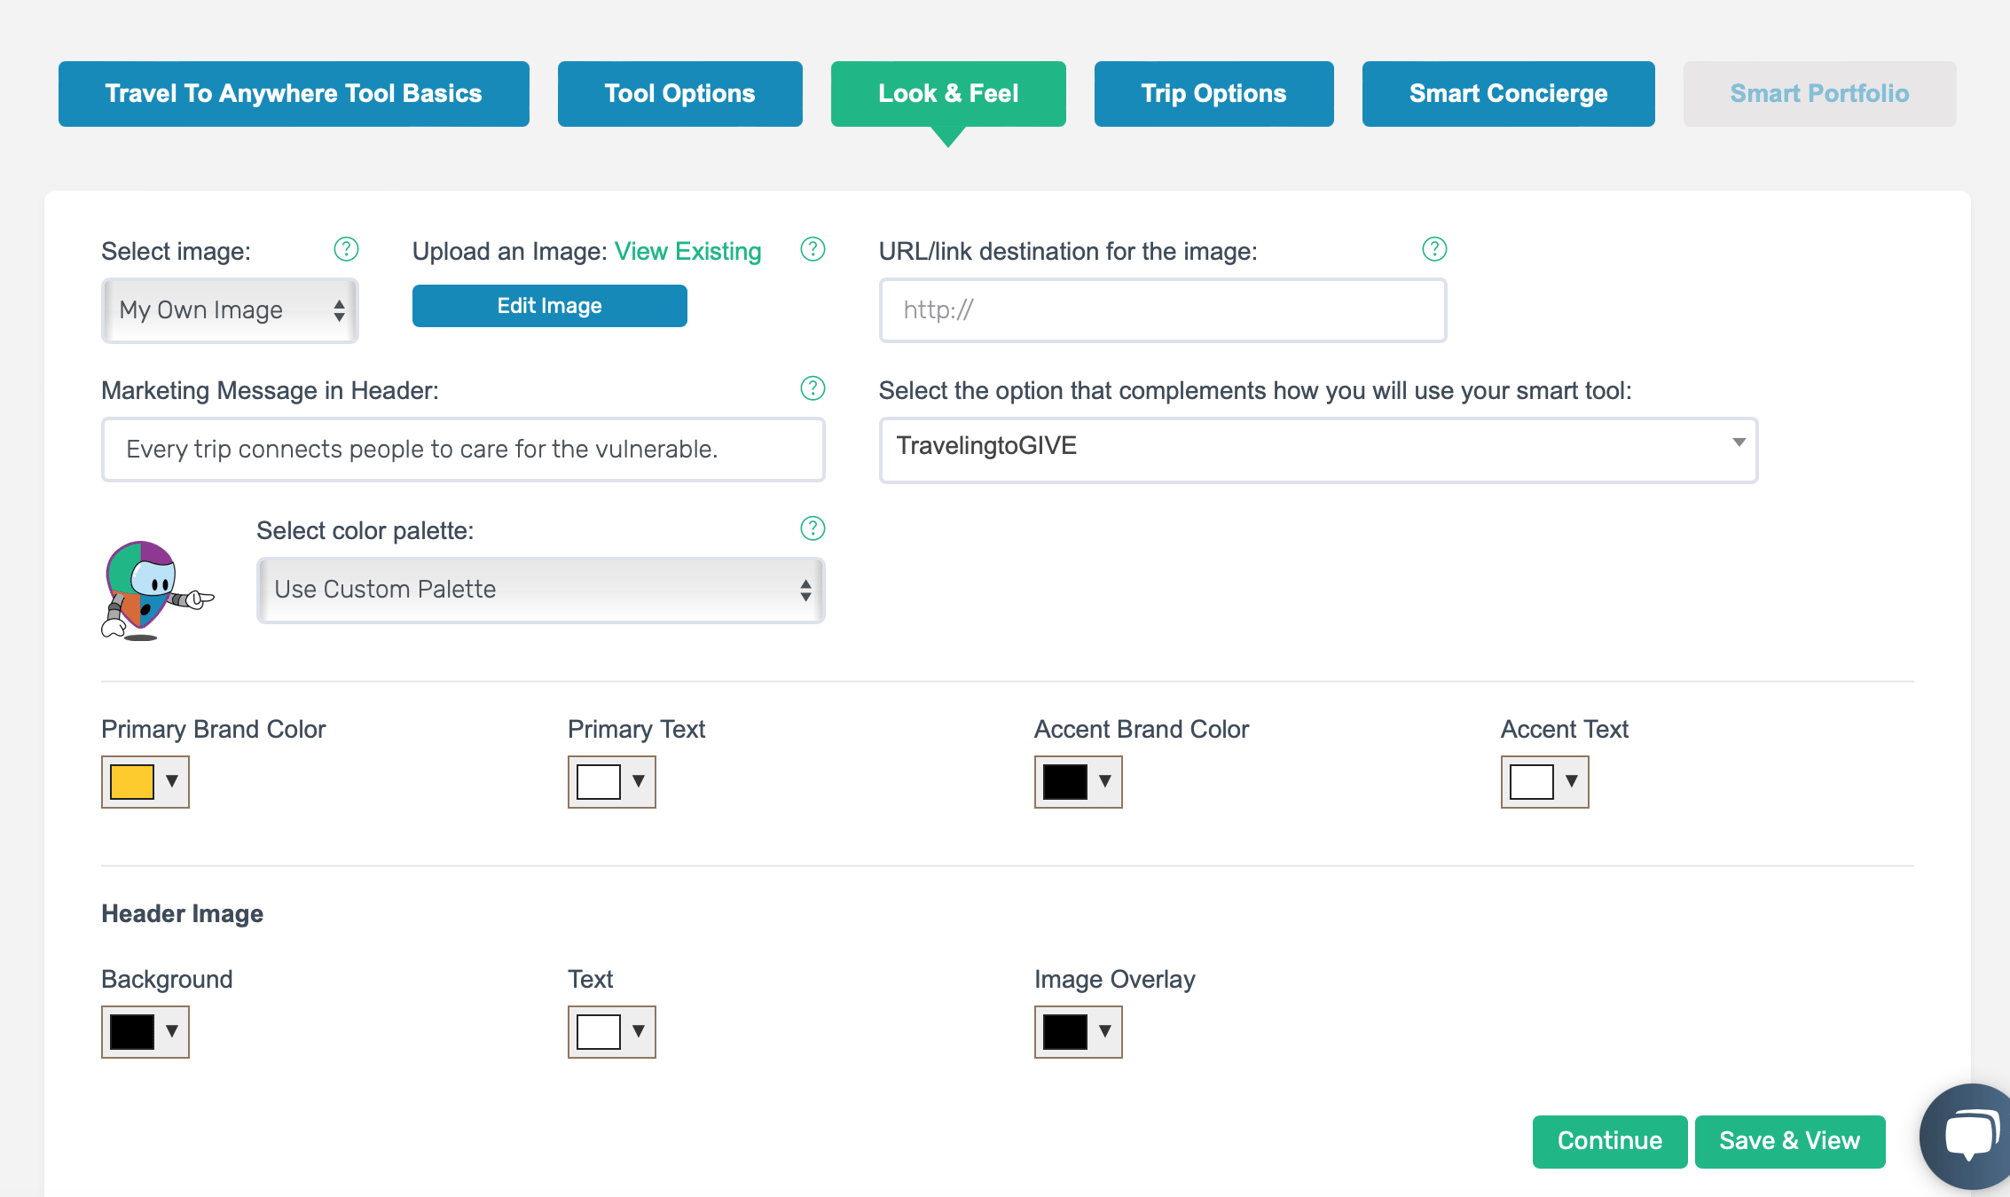Click help icon next to Select image
2010x1197 pixels.
tap(346, 249)
